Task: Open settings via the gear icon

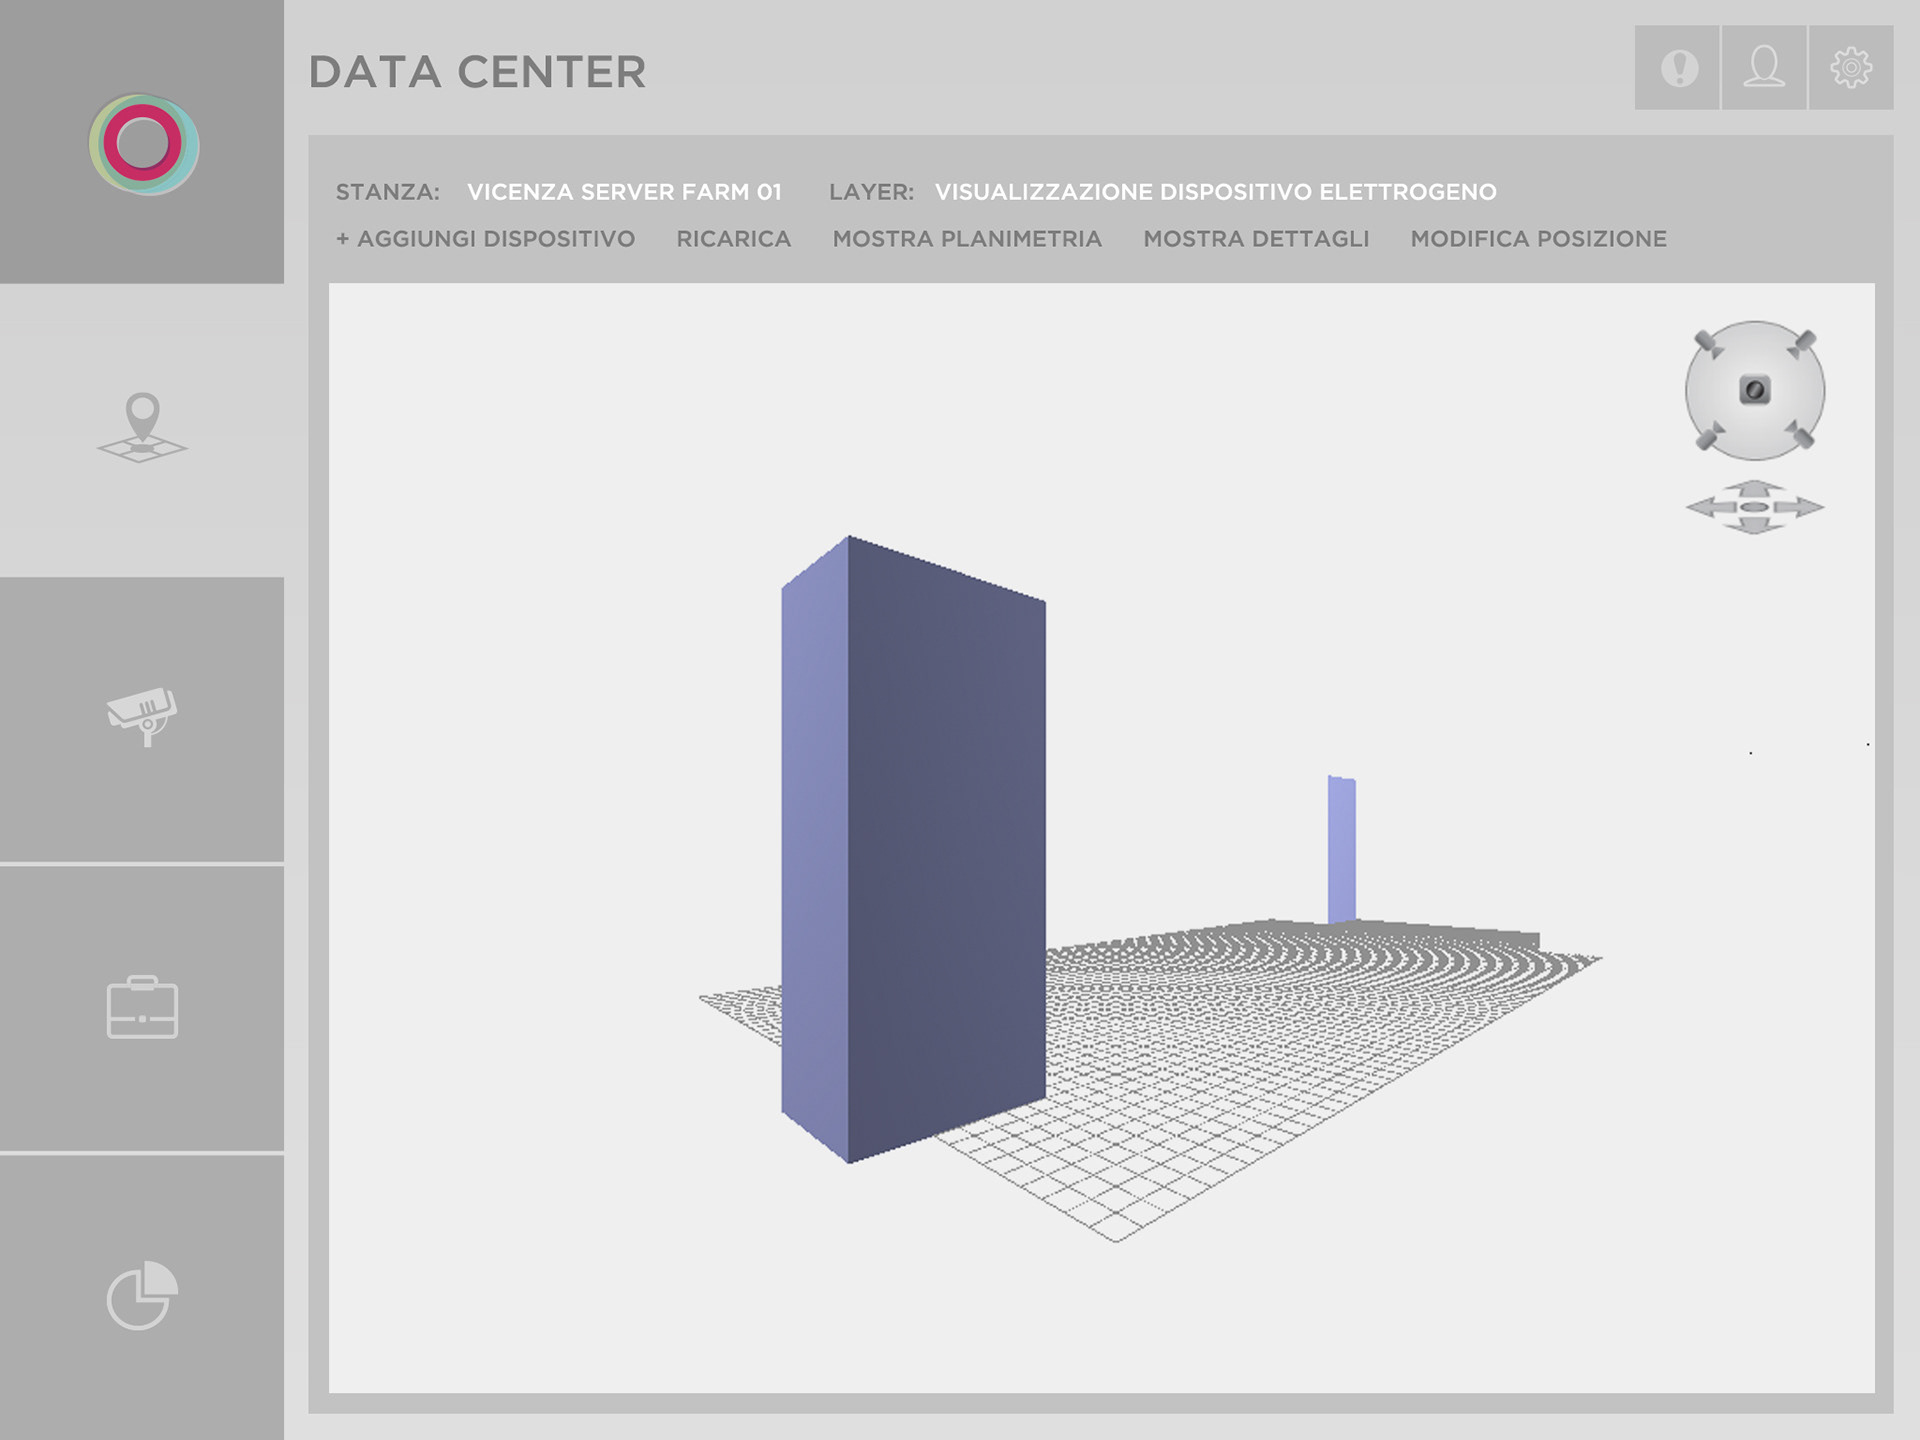Action: pyautogui.click(x=1850, y=68)
